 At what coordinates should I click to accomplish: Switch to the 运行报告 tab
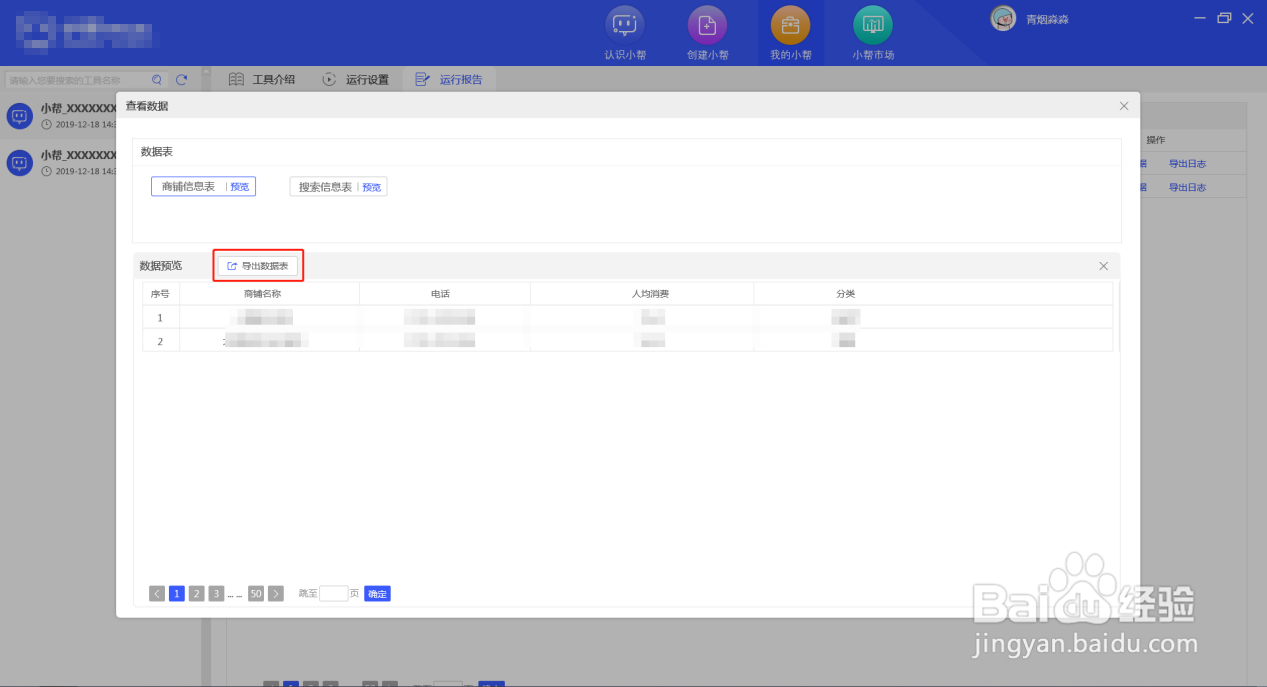(449, 79)
